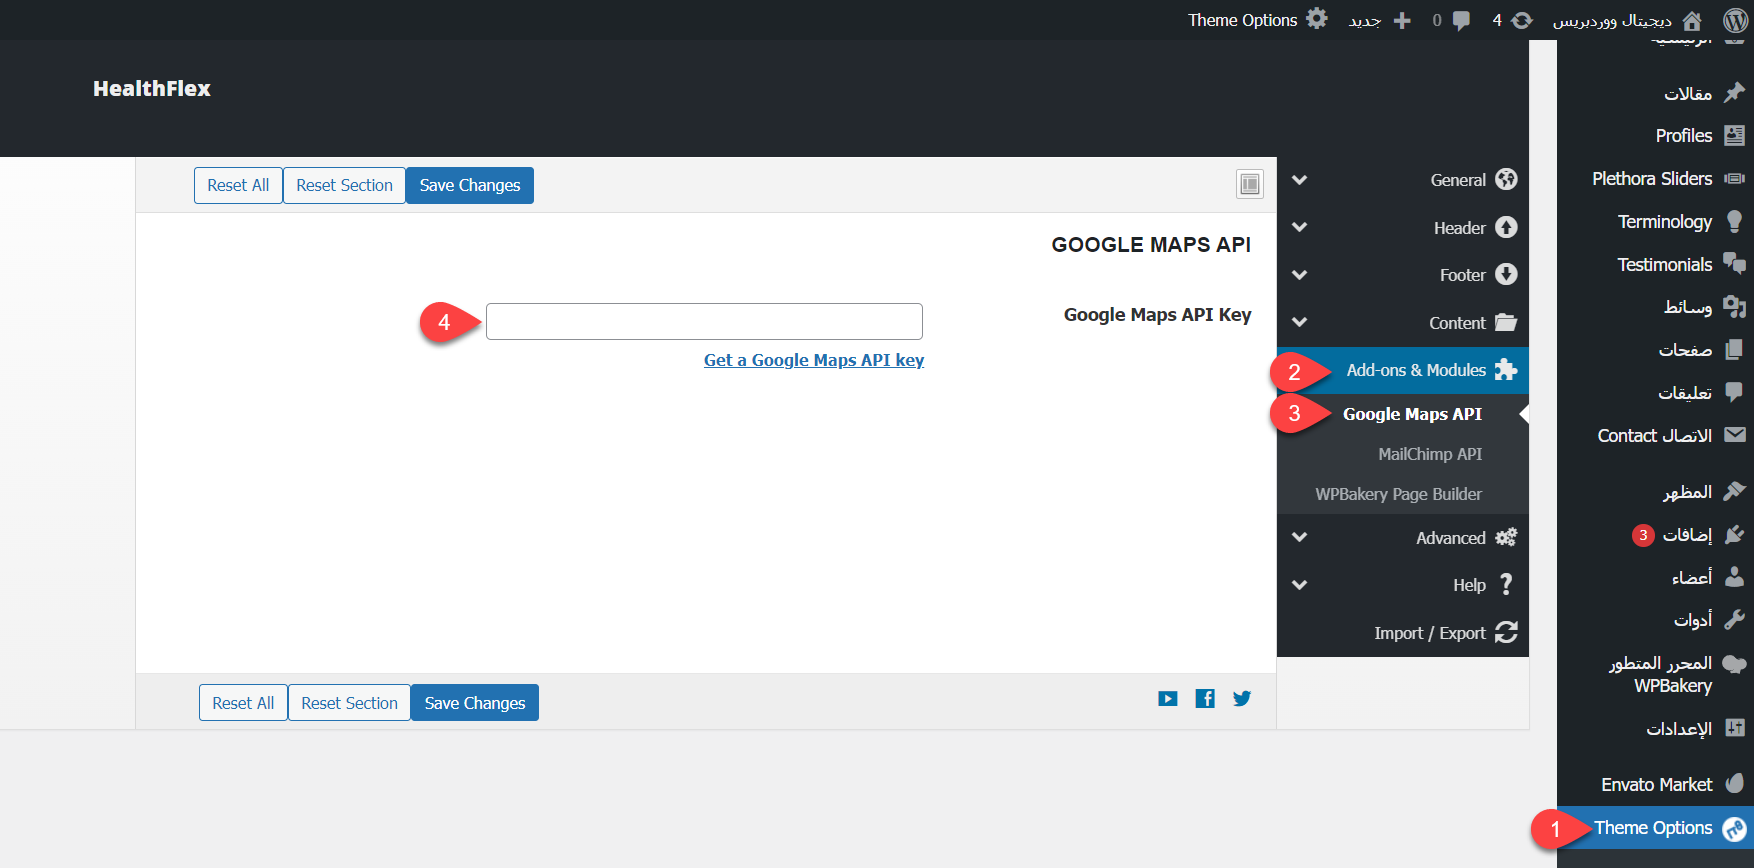Screen dimensions: 1754x868
Task: Click the WordPress logo in the admin bar
Action: (x=1736, y=20)
